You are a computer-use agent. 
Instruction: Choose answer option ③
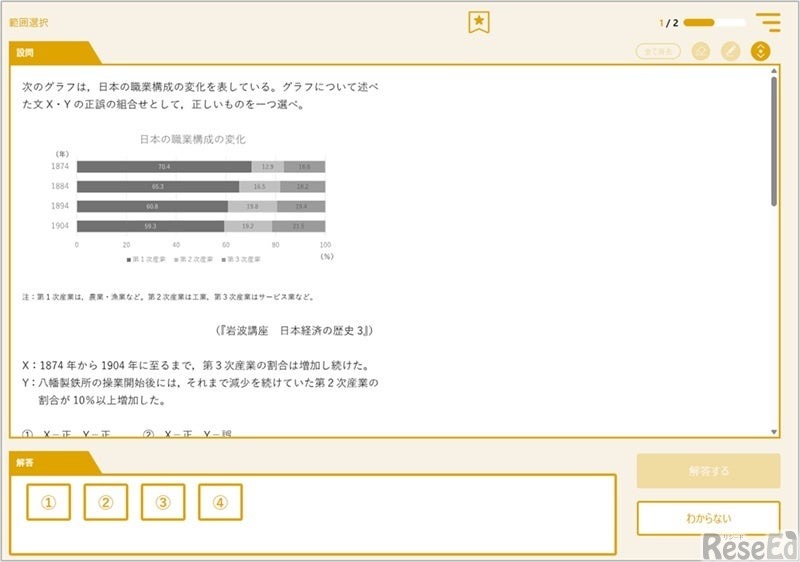(x=163, y=502)
